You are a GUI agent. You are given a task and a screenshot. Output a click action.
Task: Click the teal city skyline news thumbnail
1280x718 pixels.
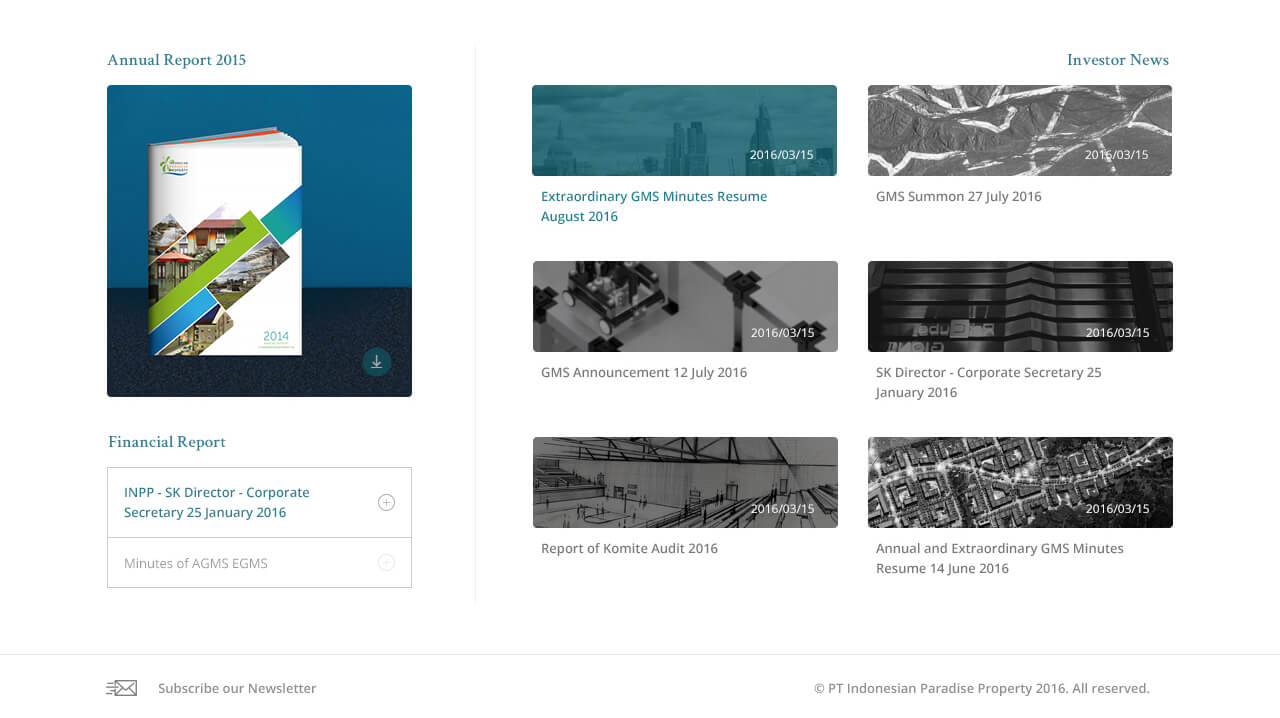684,130
